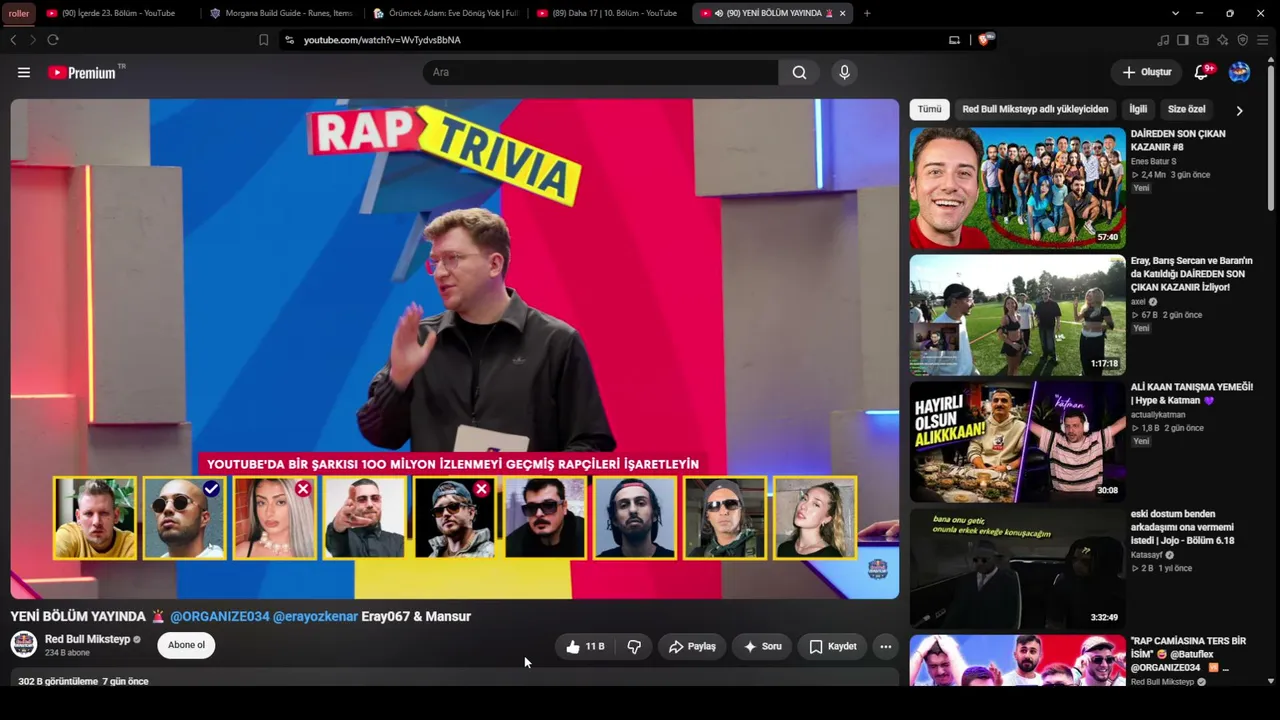The width and height of the screenshot is (1280, 720).
Task: Start voice search with the microphone
Action: (845, 72)
